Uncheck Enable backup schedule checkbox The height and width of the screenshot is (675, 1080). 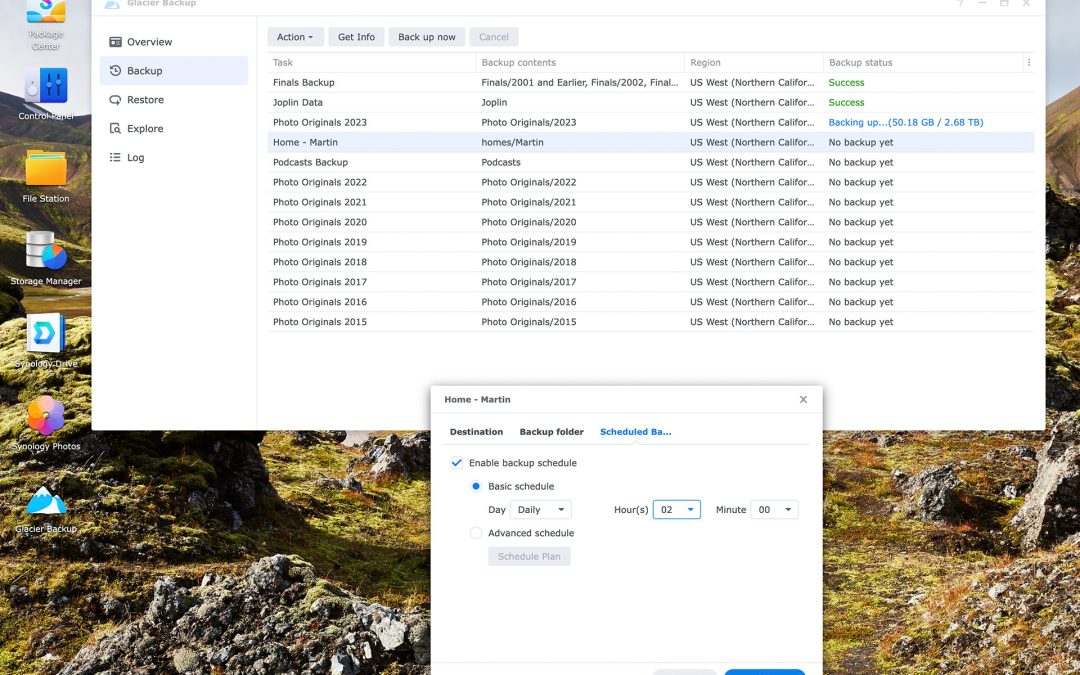[457, 463]
